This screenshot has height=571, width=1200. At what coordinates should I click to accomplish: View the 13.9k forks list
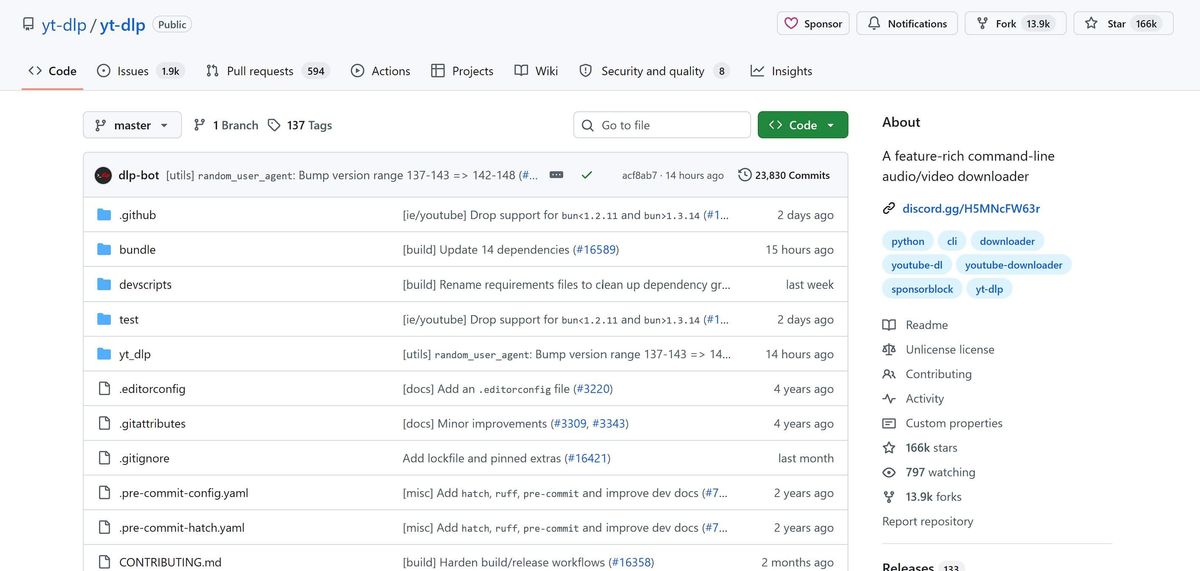922,497
